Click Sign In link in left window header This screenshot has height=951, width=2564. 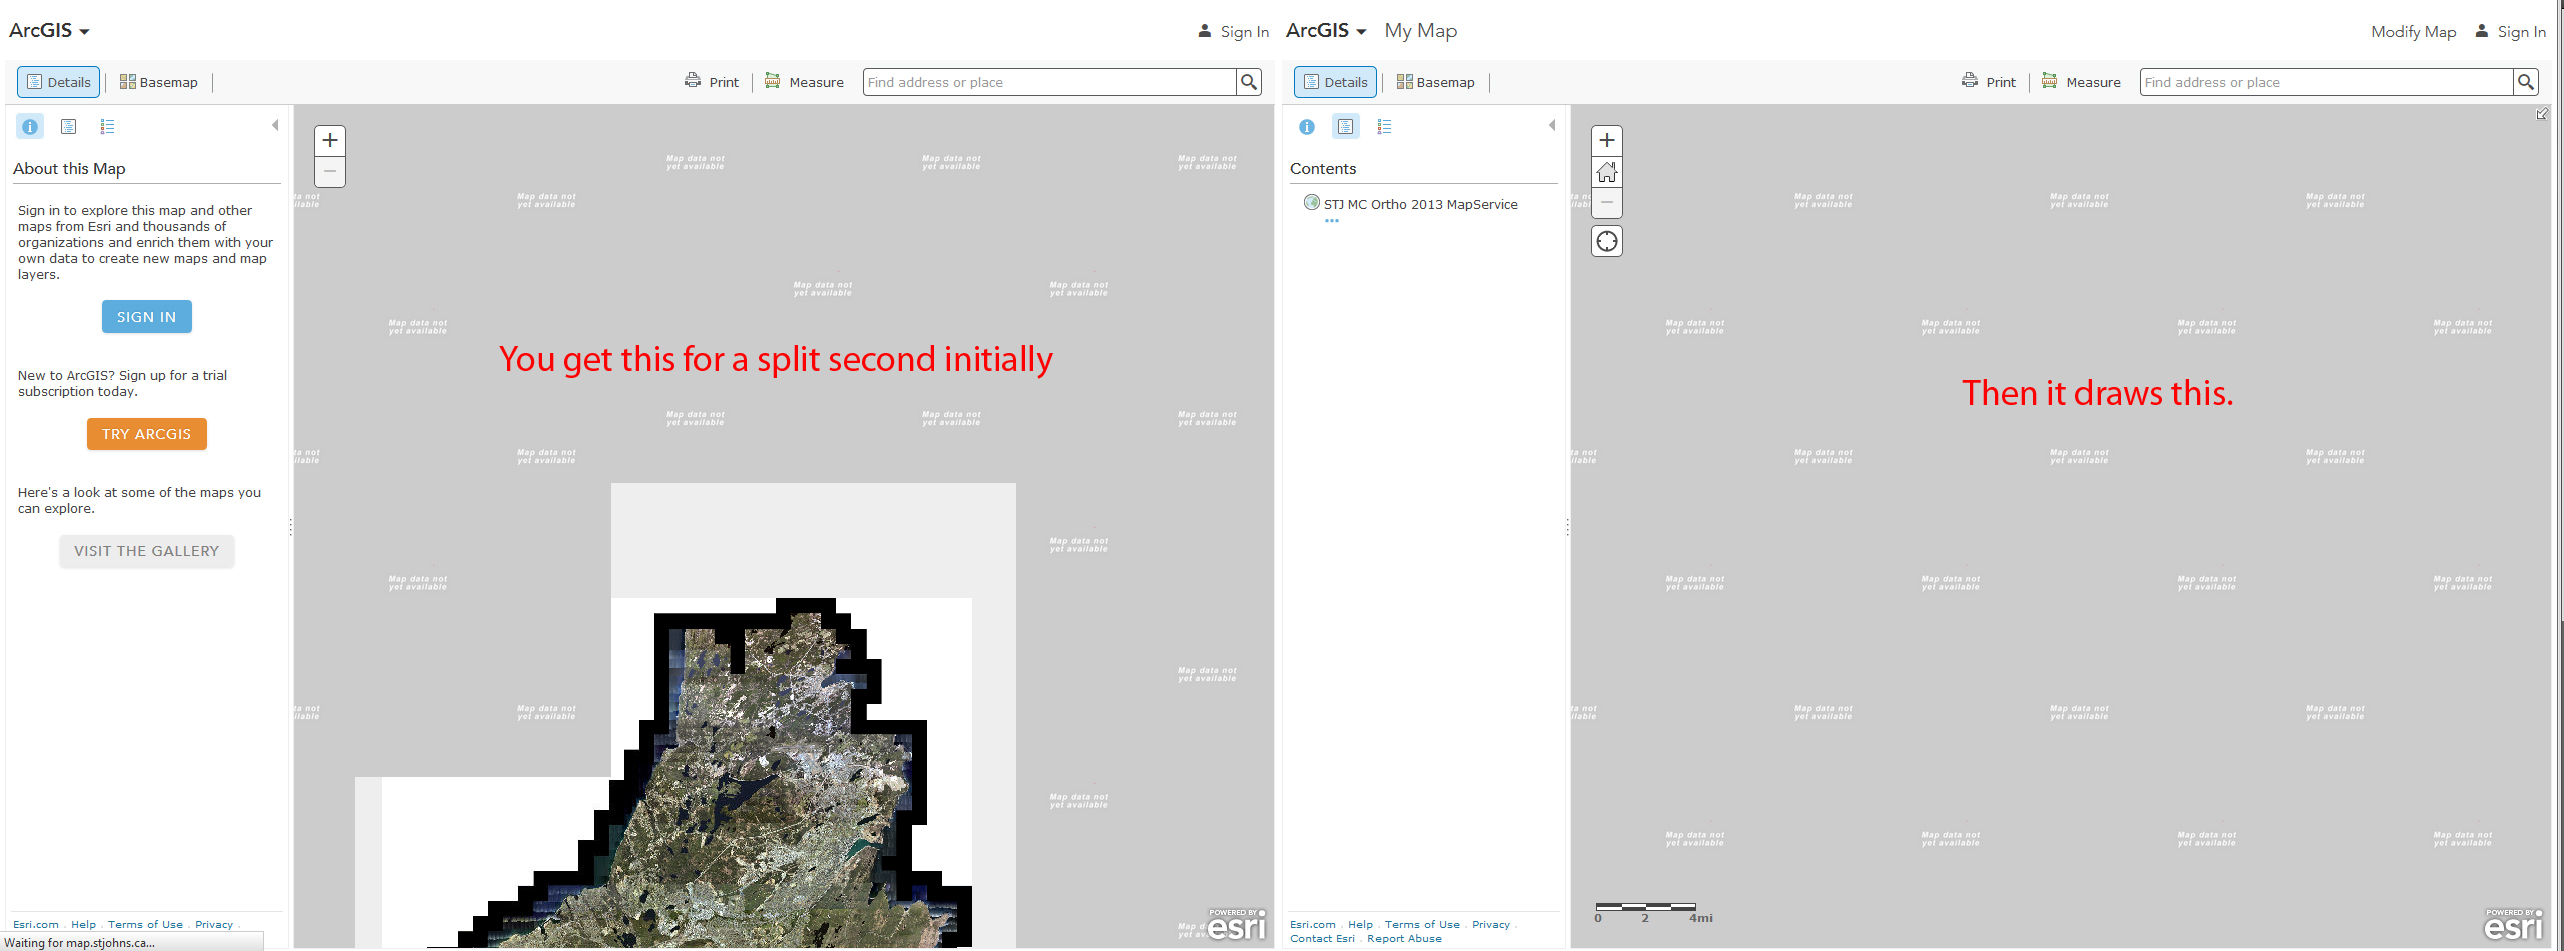click(x=1234, y=32)
